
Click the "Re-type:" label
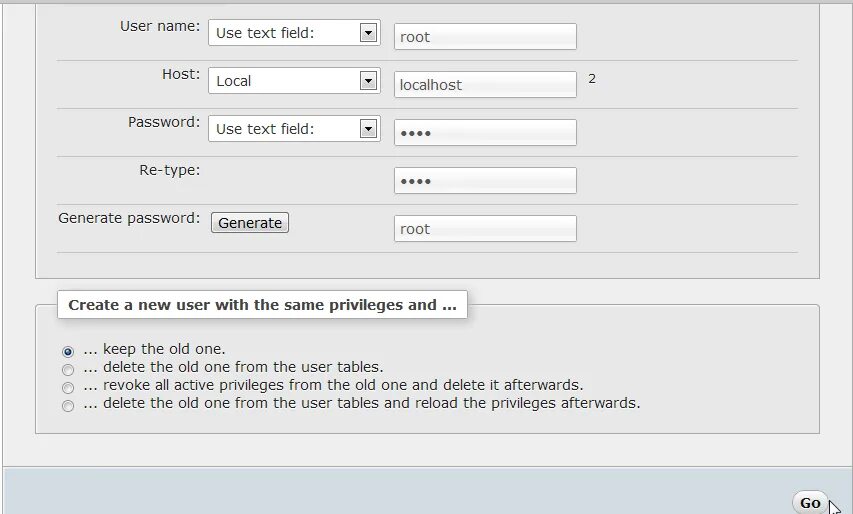170,170
